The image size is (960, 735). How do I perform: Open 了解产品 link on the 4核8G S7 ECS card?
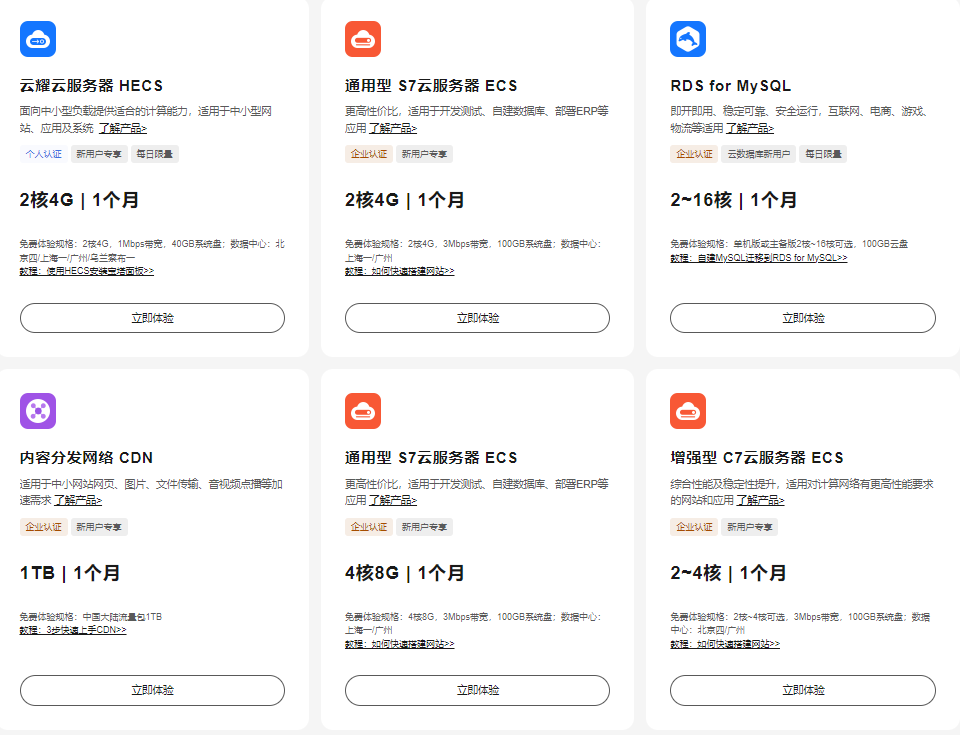(x=392, y=500)
